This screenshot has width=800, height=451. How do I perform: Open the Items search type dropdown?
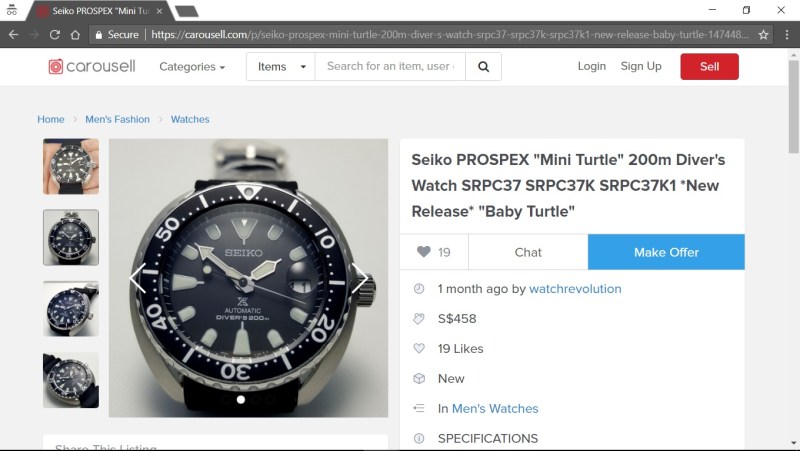[x=280, y=67]
